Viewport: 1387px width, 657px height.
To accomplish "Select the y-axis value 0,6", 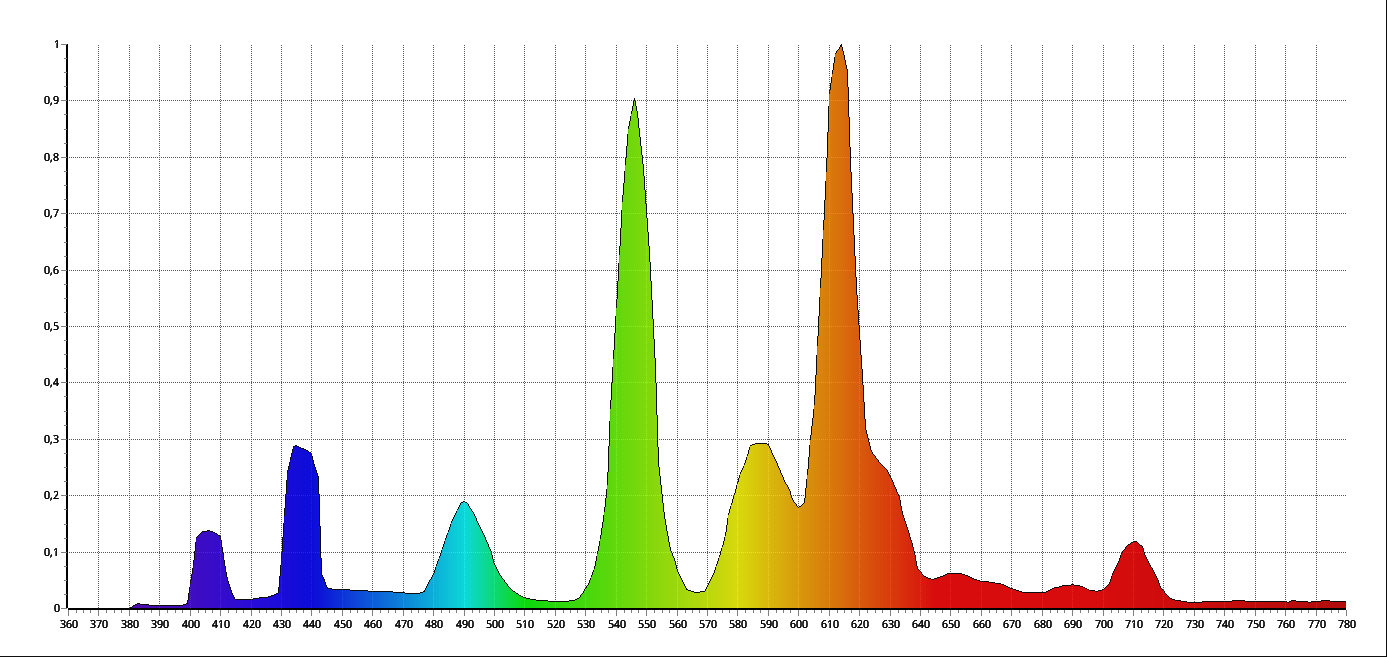I will [53, 271].
